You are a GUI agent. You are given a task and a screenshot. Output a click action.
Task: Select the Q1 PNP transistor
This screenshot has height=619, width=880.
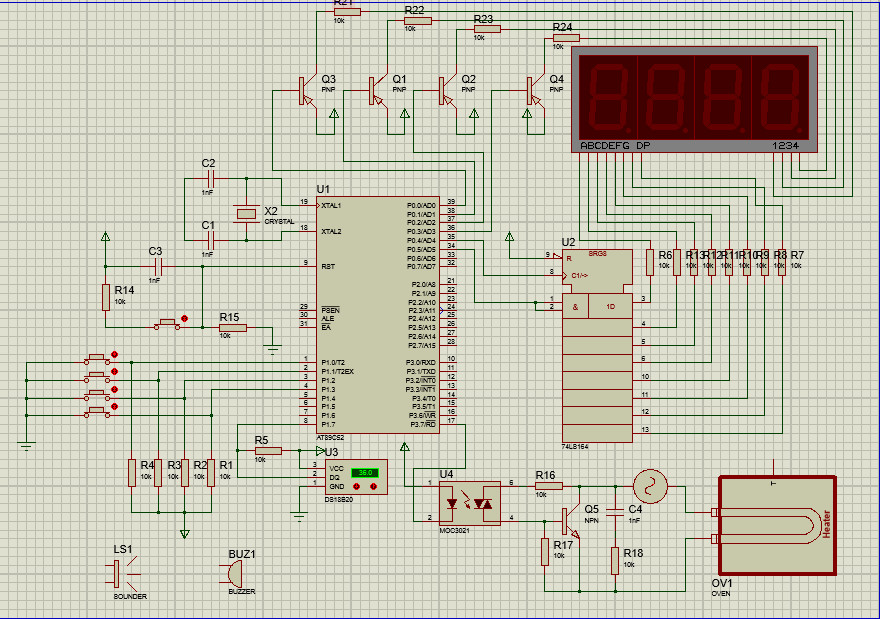377,90
